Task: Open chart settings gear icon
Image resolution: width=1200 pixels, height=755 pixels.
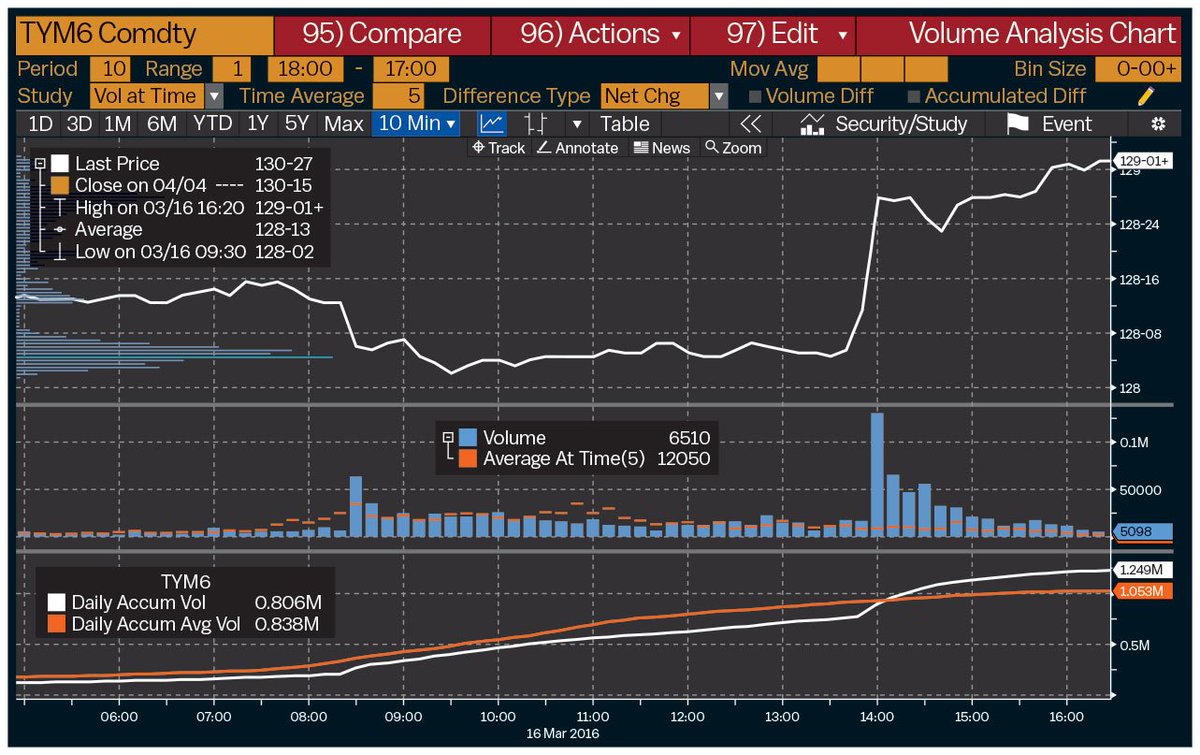Action: [x=1159, y=124]
